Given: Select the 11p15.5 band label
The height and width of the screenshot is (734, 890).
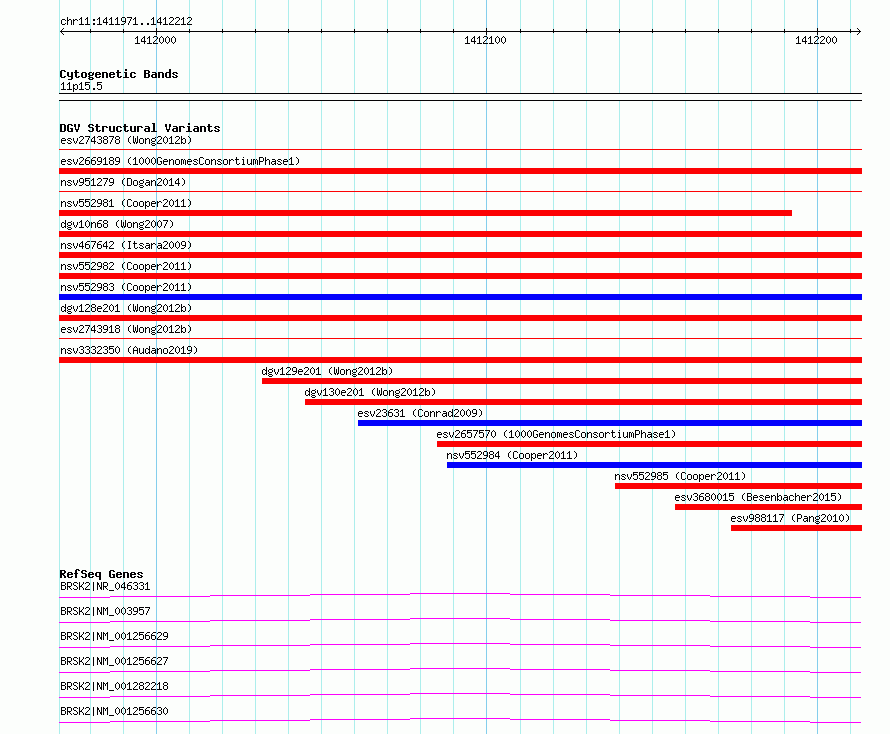Looking at the screenshot, I should pyautogui.click(x=81, y=86).
